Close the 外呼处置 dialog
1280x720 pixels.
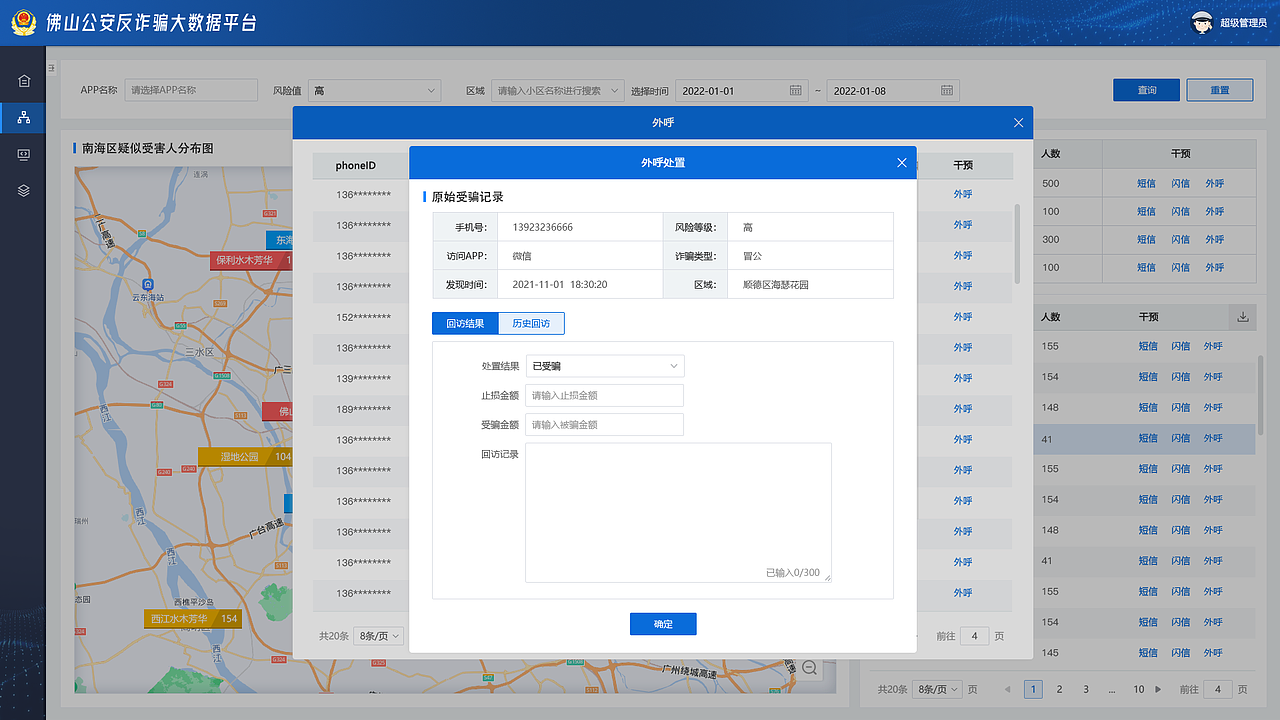(x=902, y=162)
